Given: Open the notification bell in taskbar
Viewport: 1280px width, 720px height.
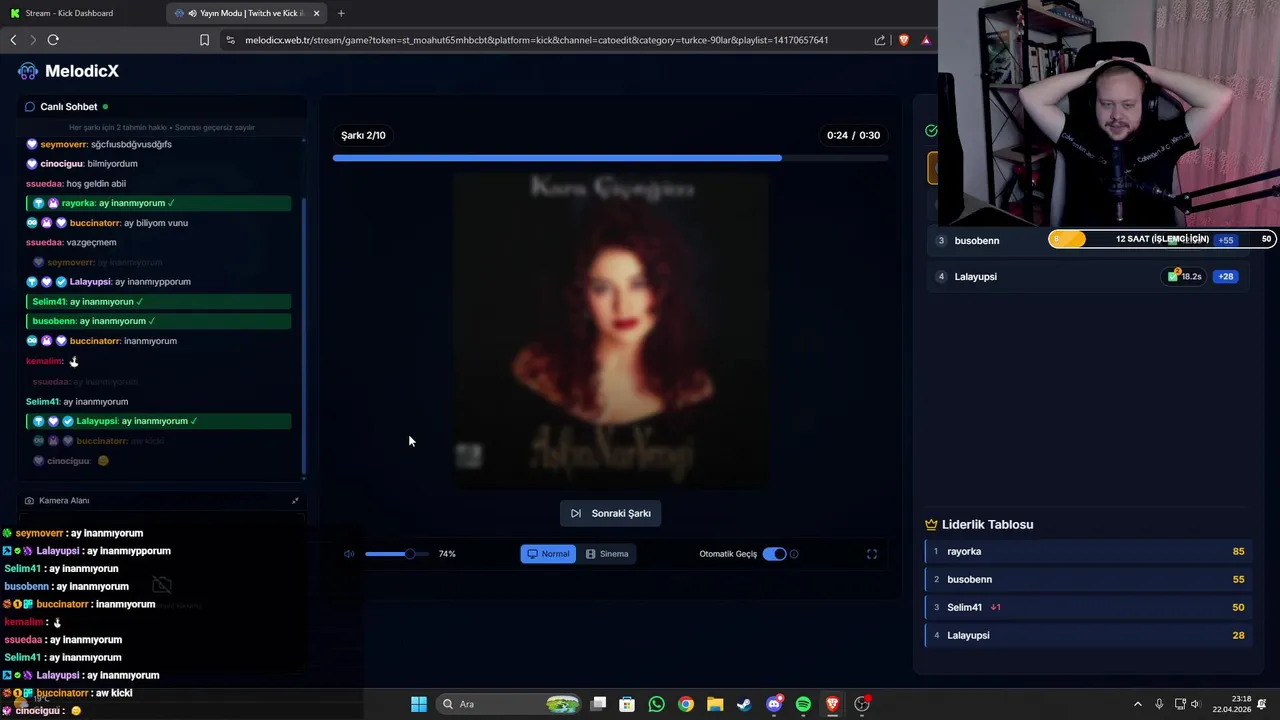Looking at the screenshot, I should (1263, 704).
